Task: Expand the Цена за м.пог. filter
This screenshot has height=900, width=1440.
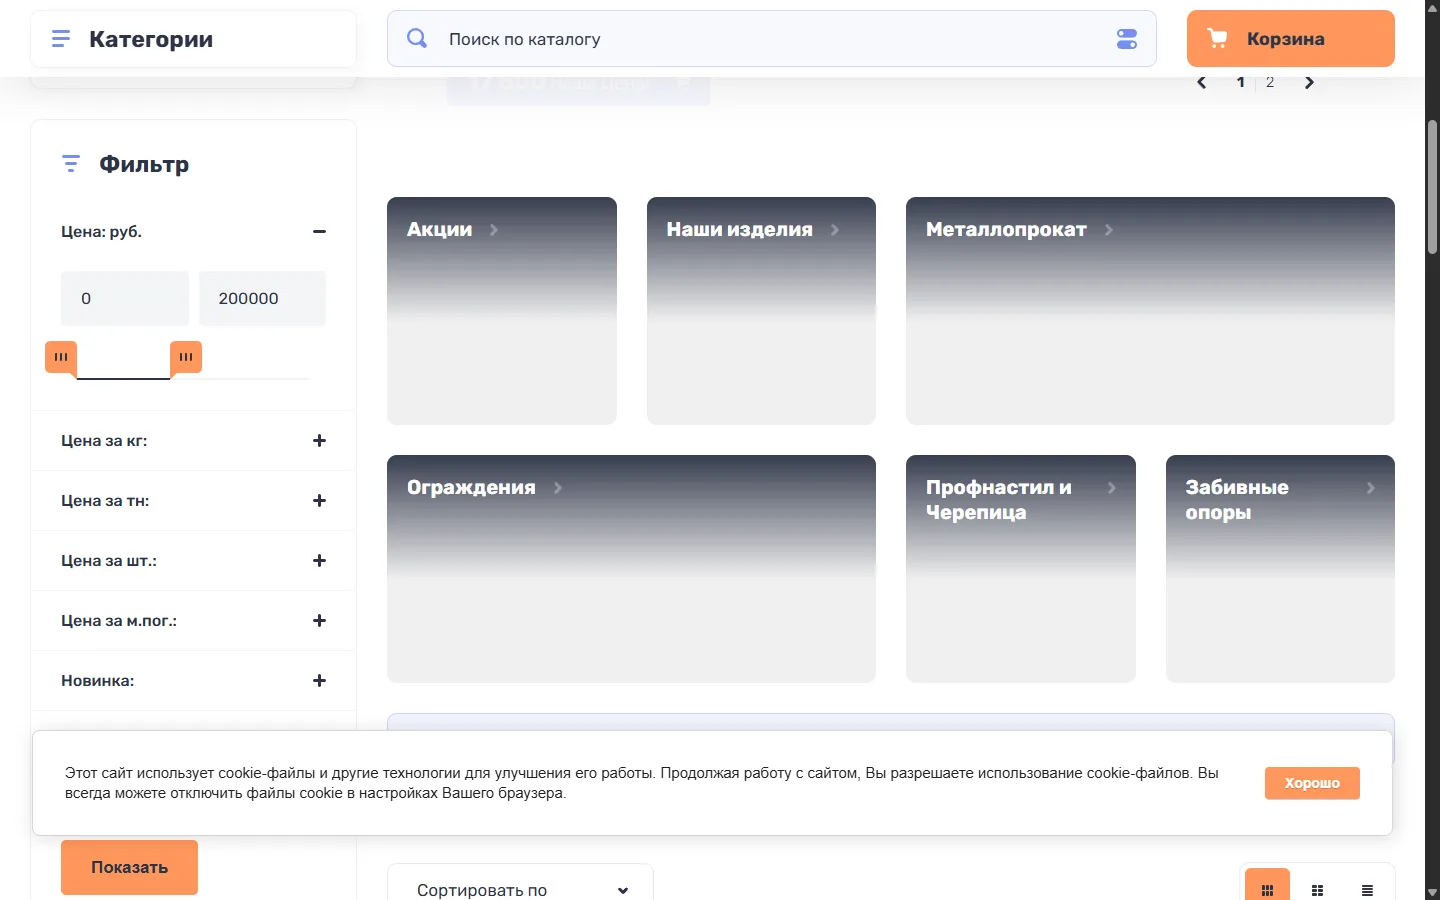Action: point(319,620)
